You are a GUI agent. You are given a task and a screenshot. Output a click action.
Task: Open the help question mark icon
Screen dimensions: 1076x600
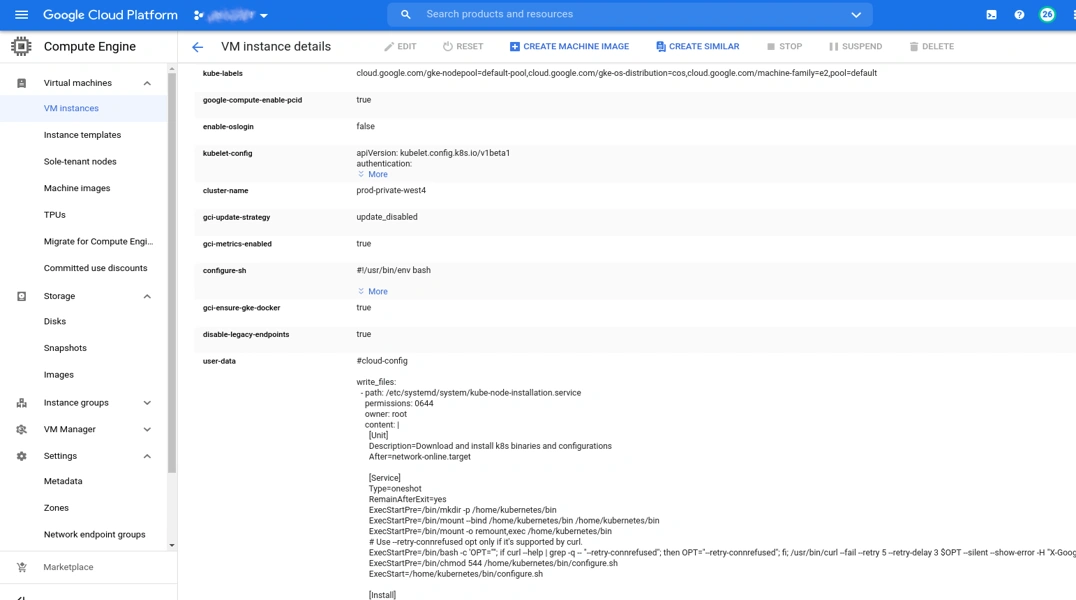click(1019, 14)
